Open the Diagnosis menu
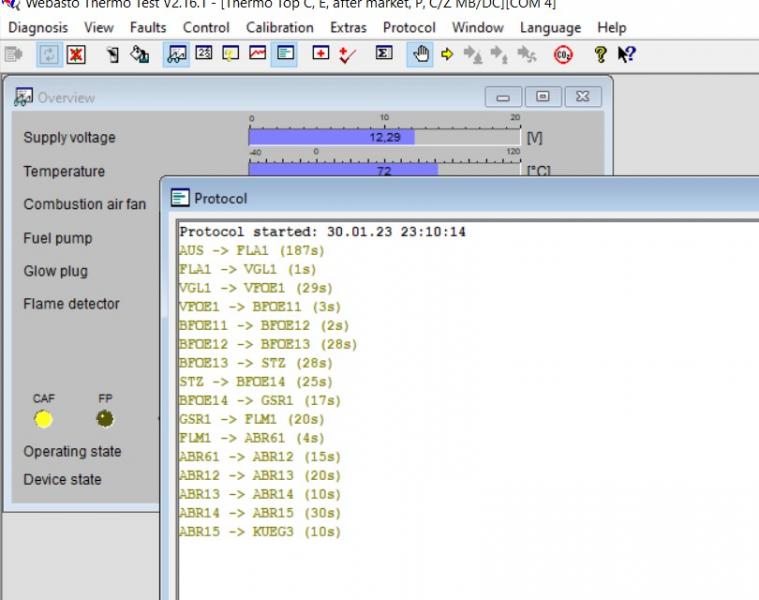 (x=38, y=28)
